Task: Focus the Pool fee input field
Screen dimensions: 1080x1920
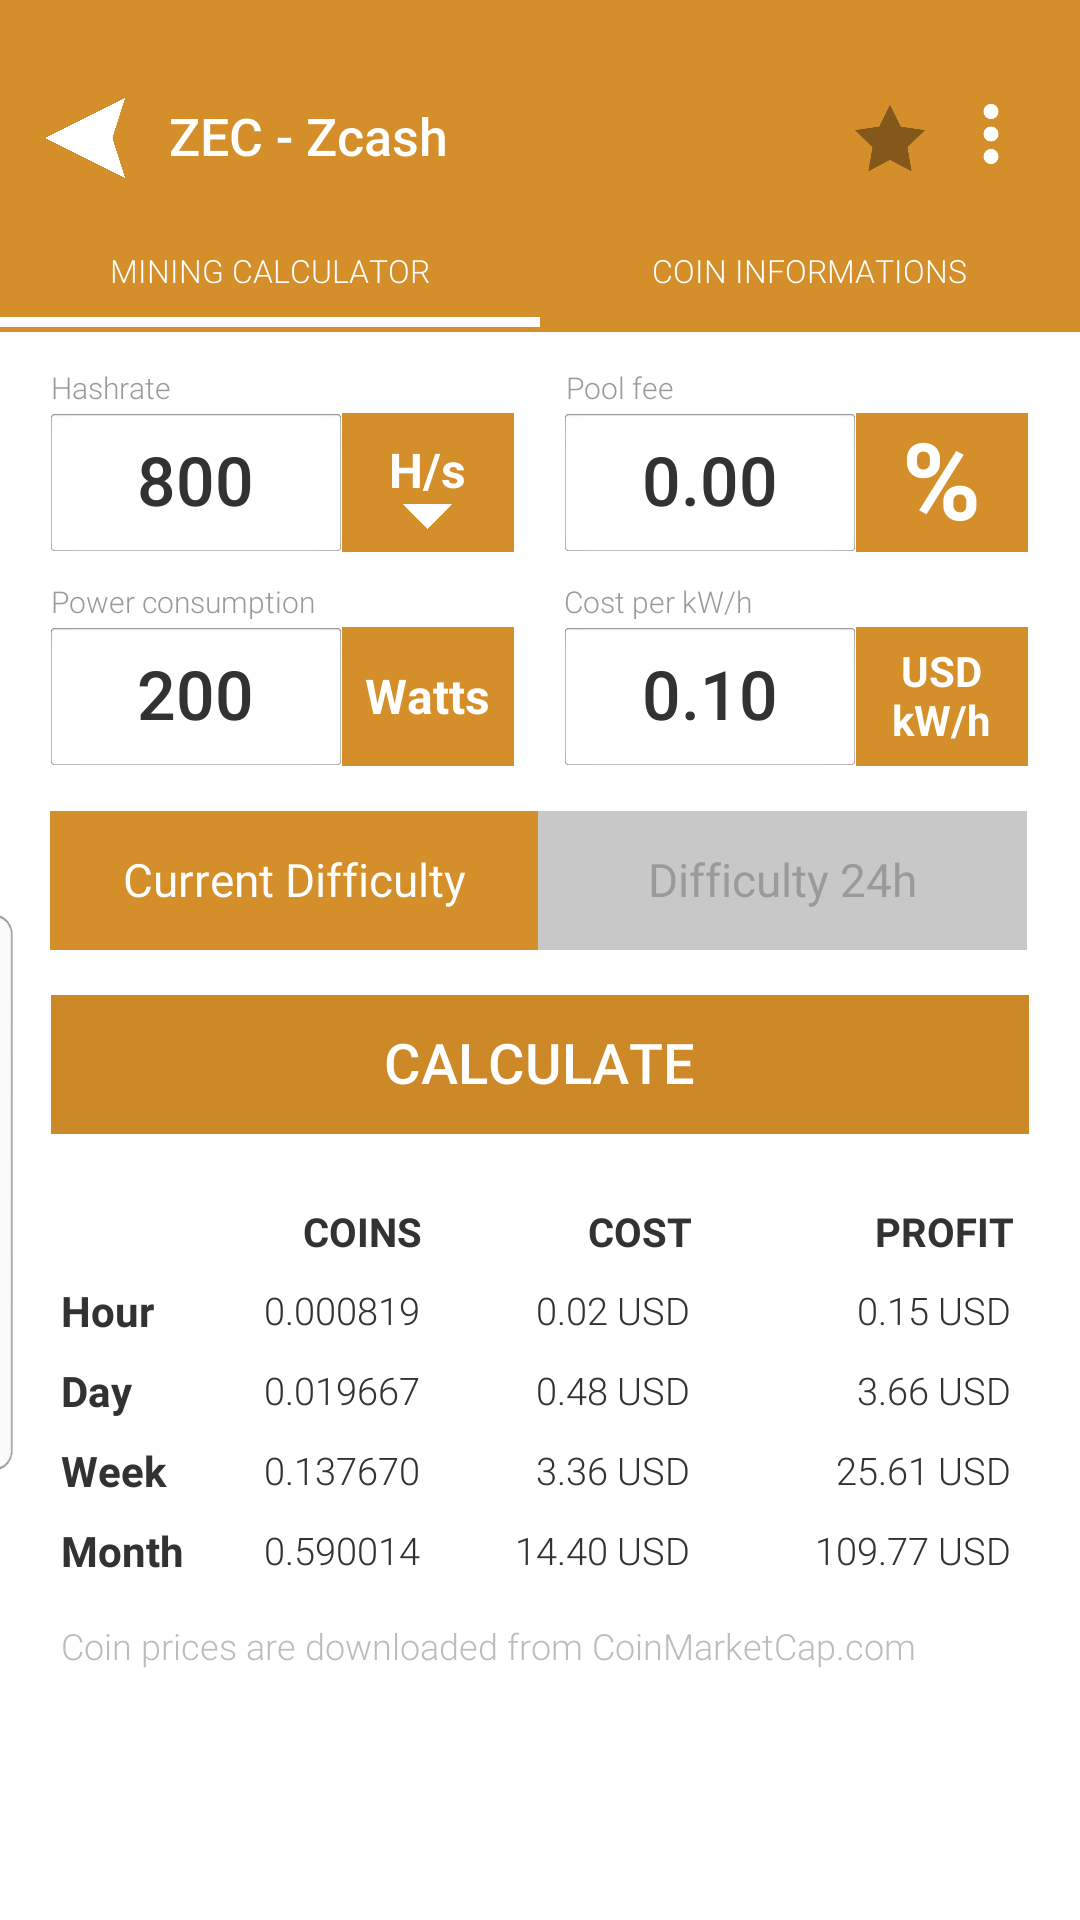Action: 710,482
